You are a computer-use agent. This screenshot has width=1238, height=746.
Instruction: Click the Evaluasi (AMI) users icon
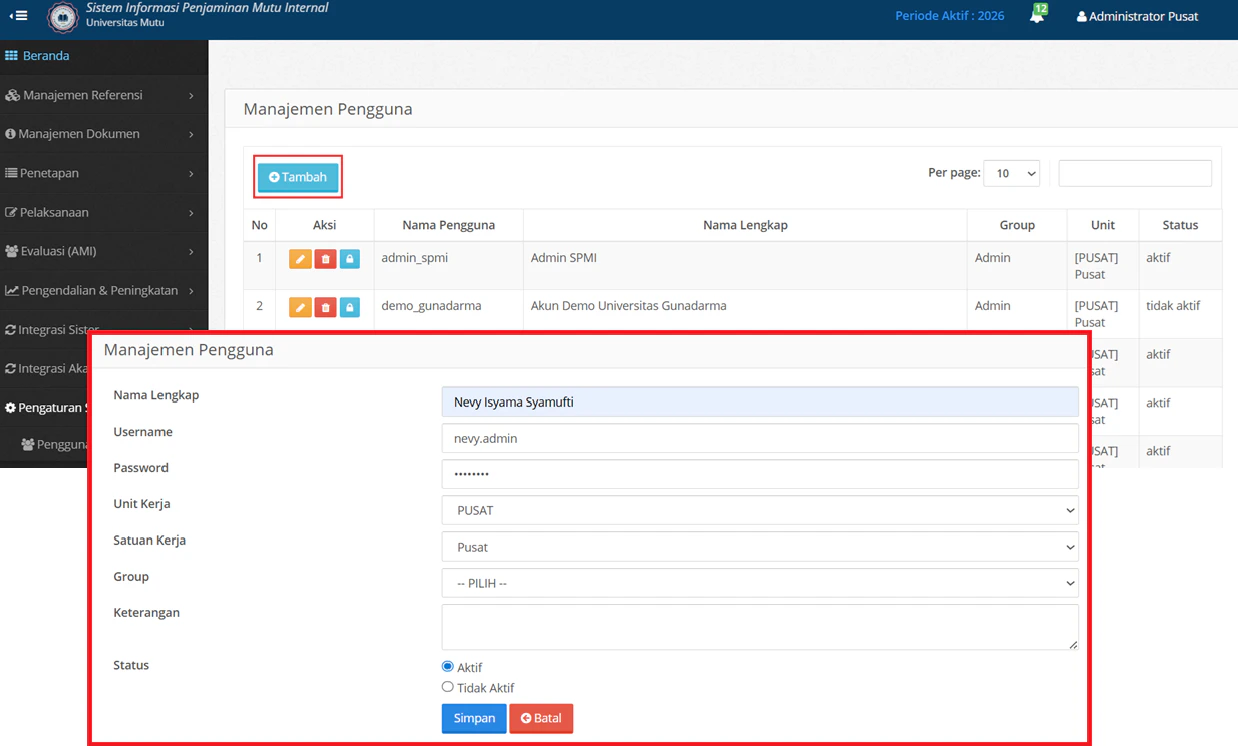point(12,251)
